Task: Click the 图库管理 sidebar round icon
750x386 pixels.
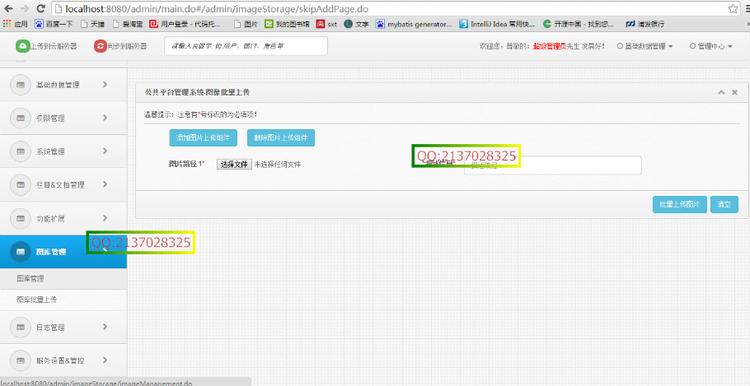Action: coord(21,252)
